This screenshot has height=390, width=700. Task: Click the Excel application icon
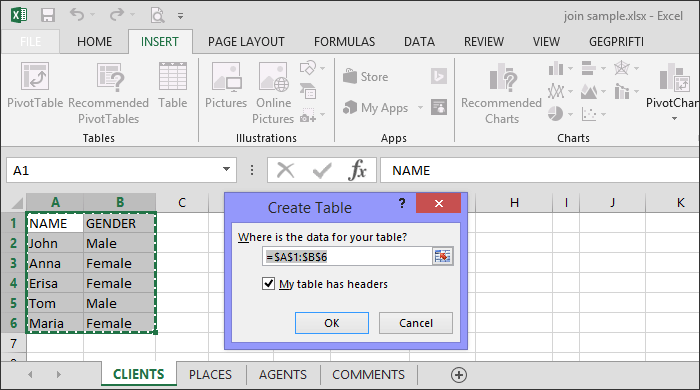tap(19, 16)
